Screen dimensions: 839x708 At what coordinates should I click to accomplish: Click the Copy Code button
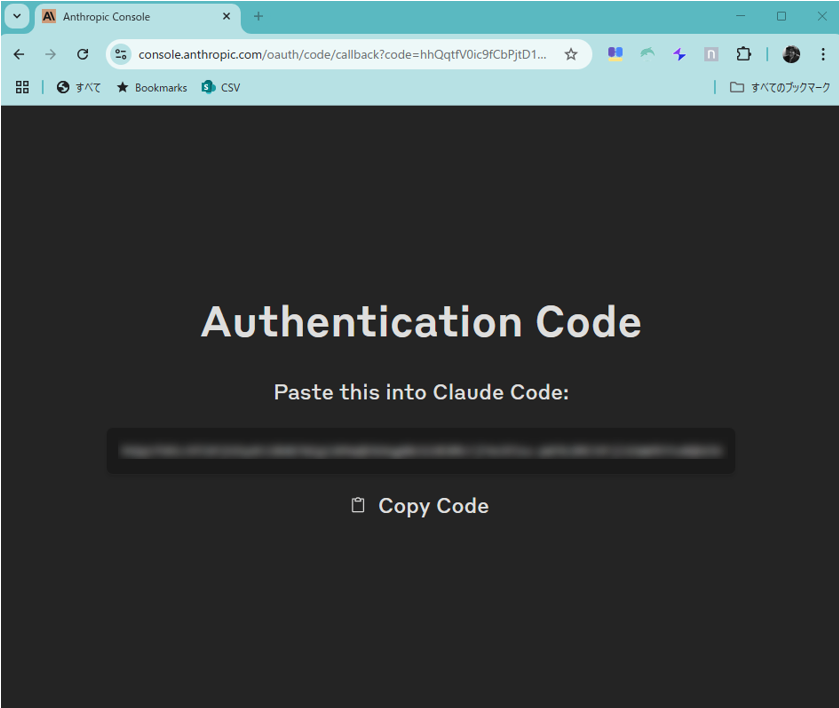[421, 506]
